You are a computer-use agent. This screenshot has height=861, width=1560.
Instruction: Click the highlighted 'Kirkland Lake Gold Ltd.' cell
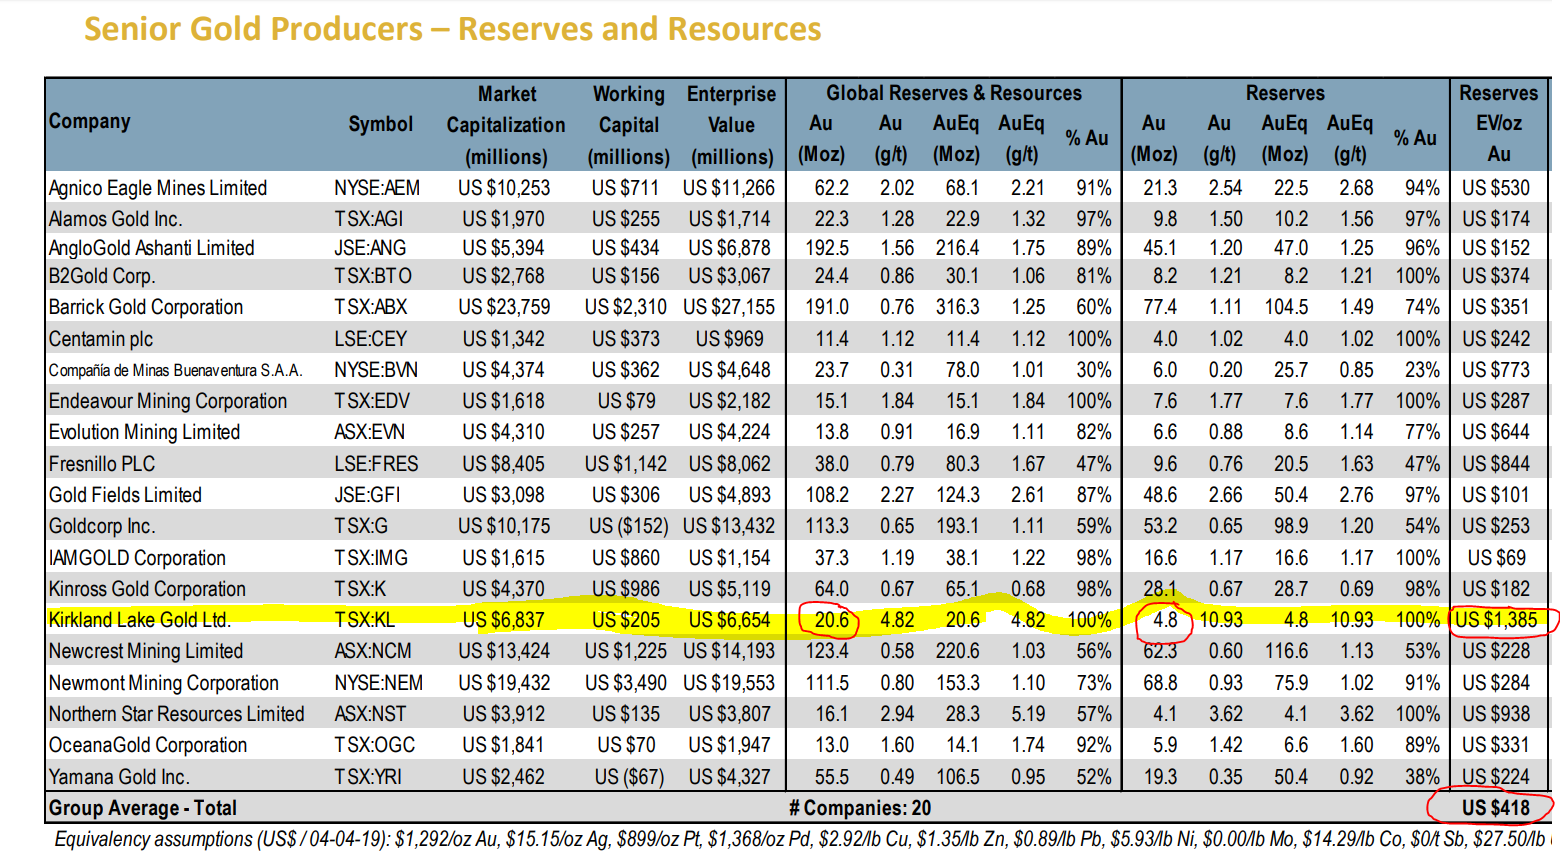[140, 620]
